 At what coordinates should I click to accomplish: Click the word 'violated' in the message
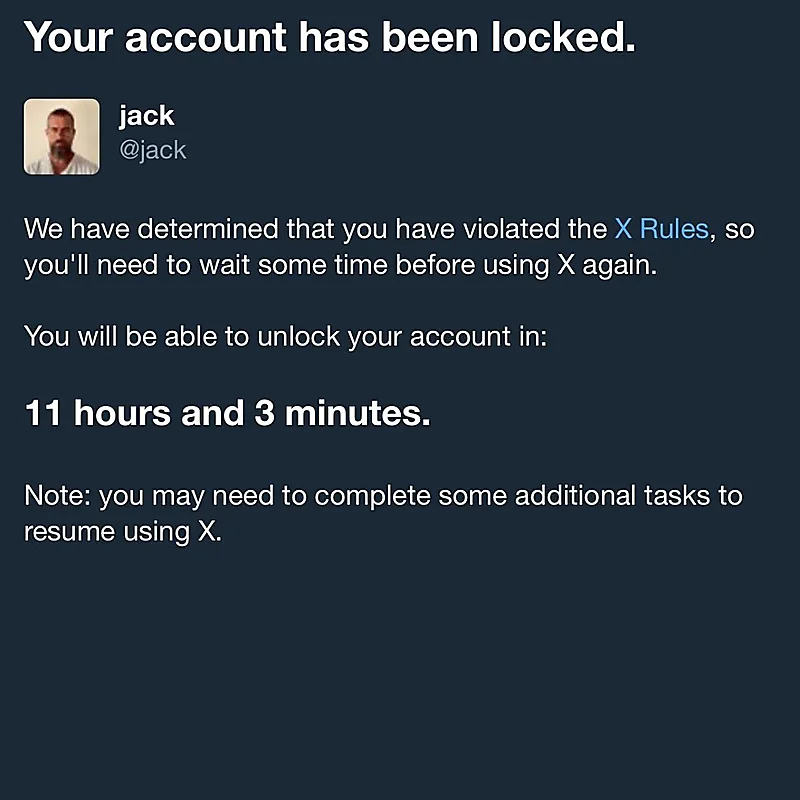tap(510, 229)
